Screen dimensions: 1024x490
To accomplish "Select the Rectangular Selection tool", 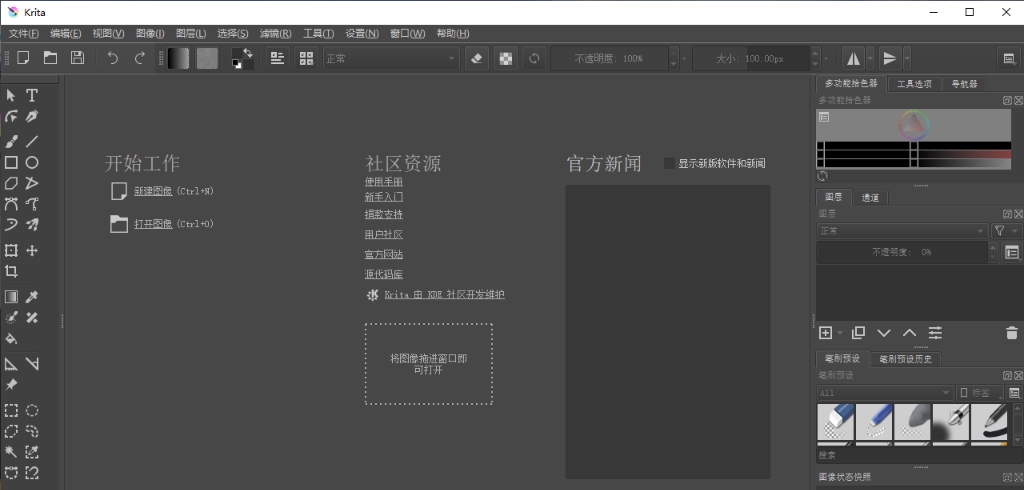I will (11, 410).
